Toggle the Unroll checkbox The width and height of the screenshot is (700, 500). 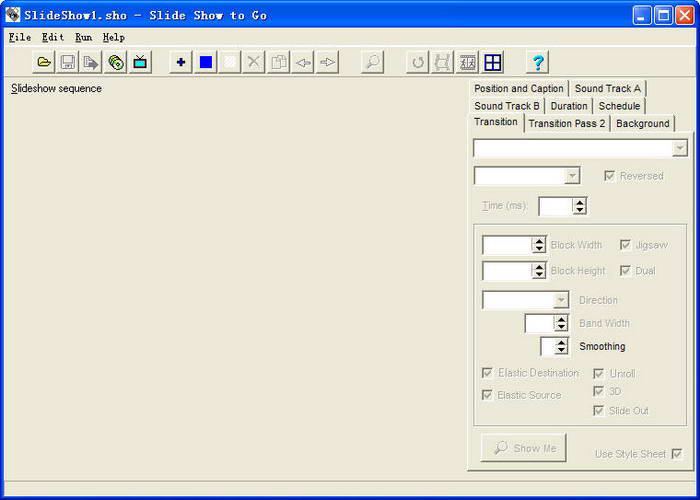click(x=598, y=373)
